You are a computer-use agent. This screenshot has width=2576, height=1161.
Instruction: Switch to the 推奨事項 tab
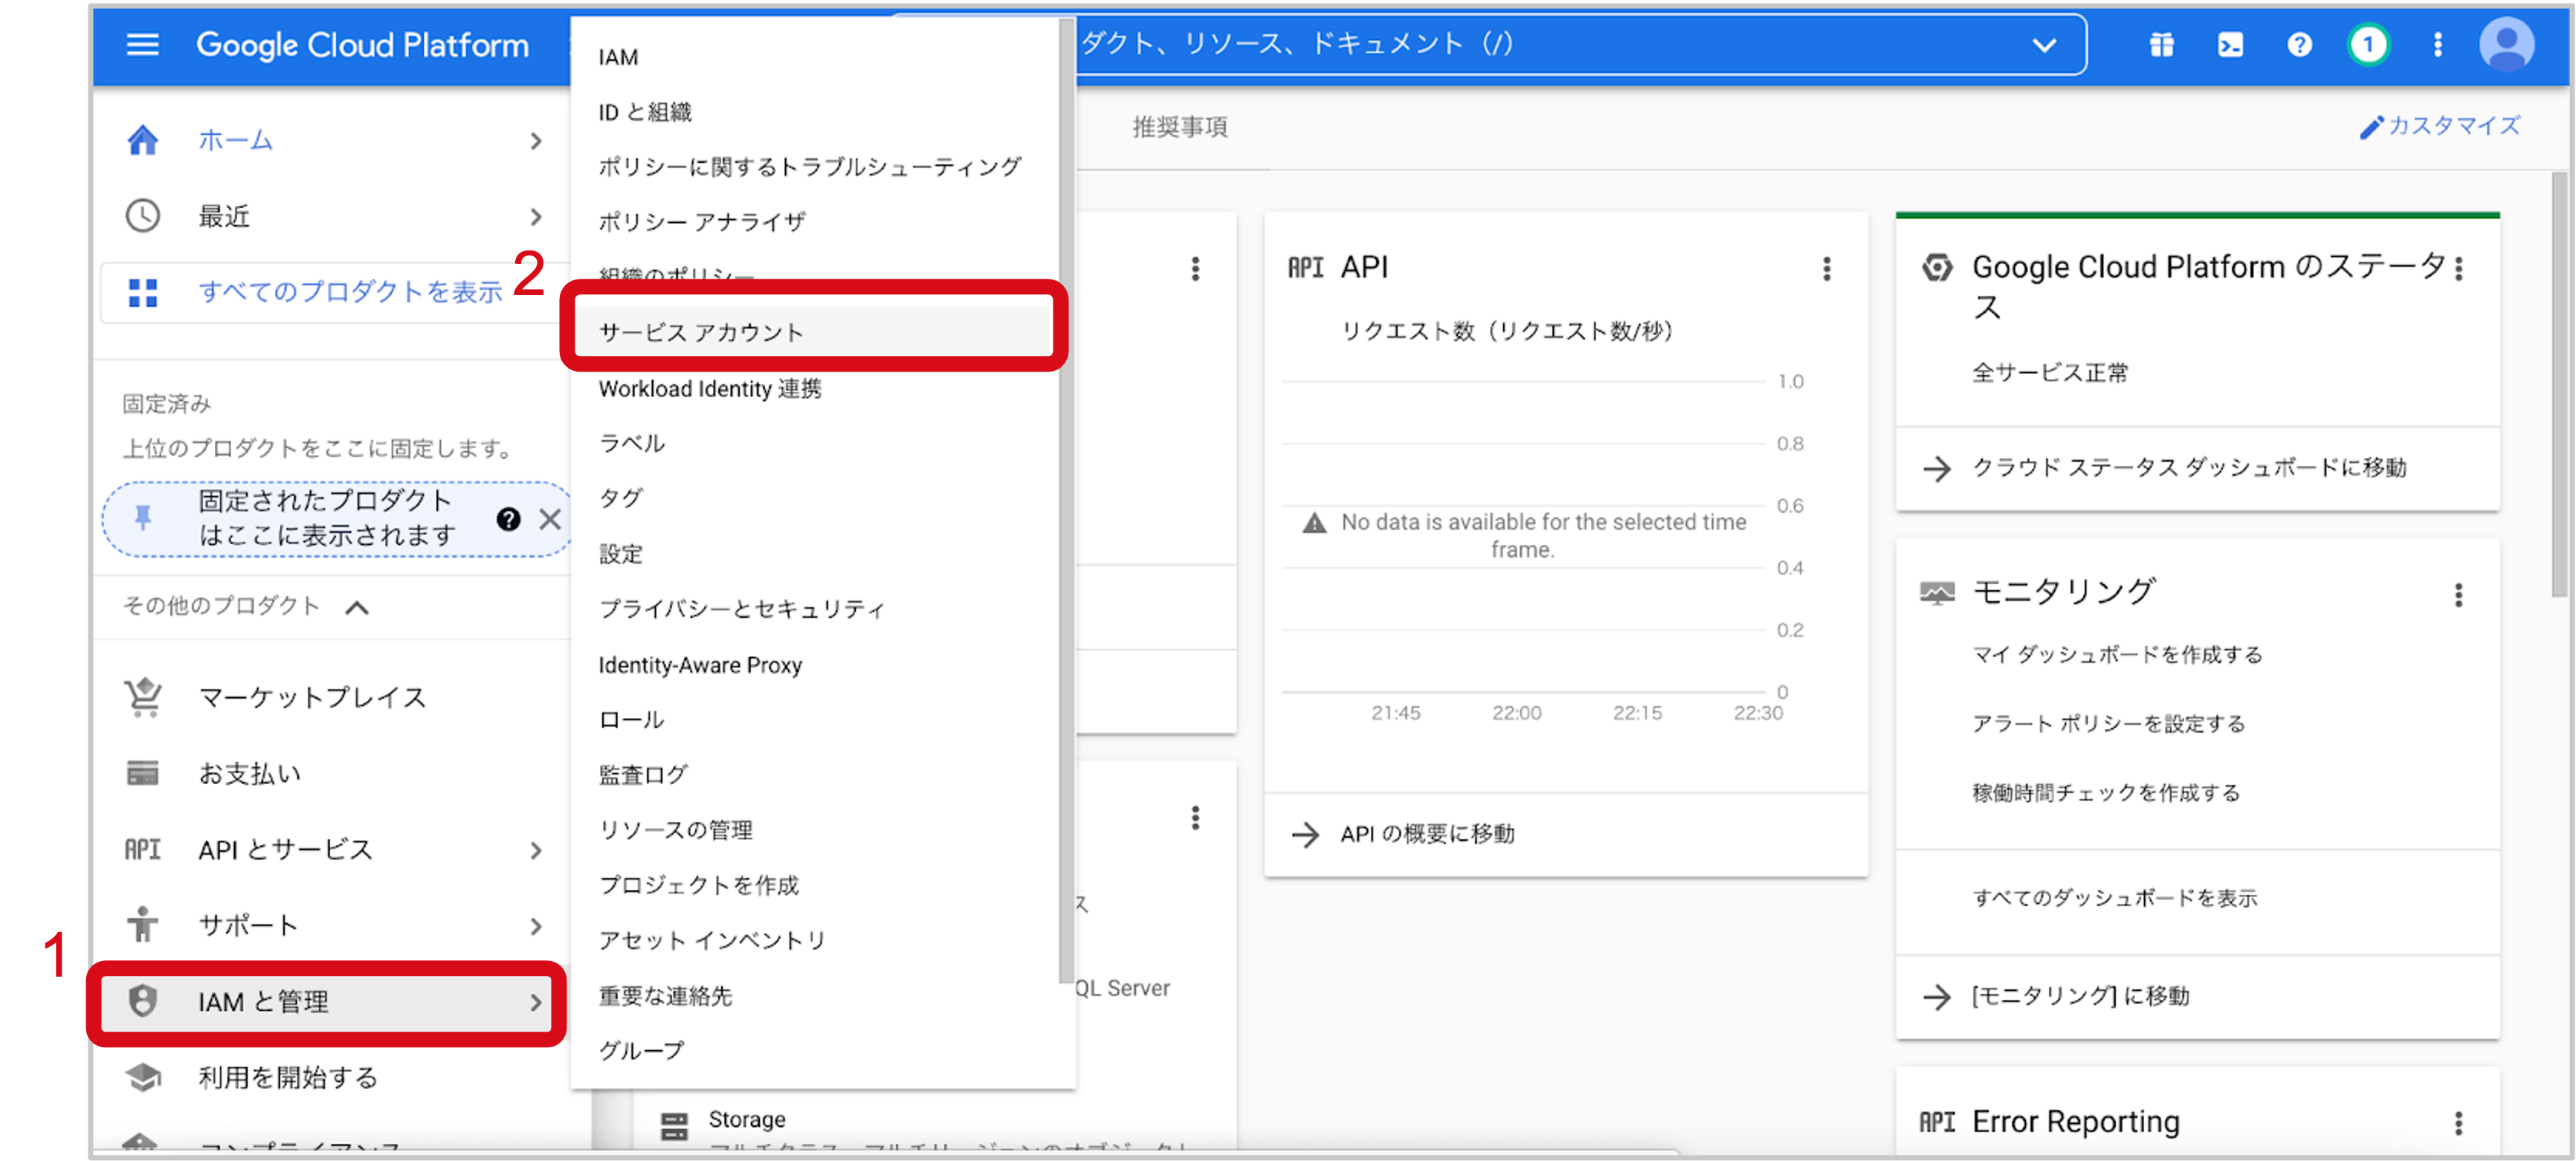(1179, 127)
